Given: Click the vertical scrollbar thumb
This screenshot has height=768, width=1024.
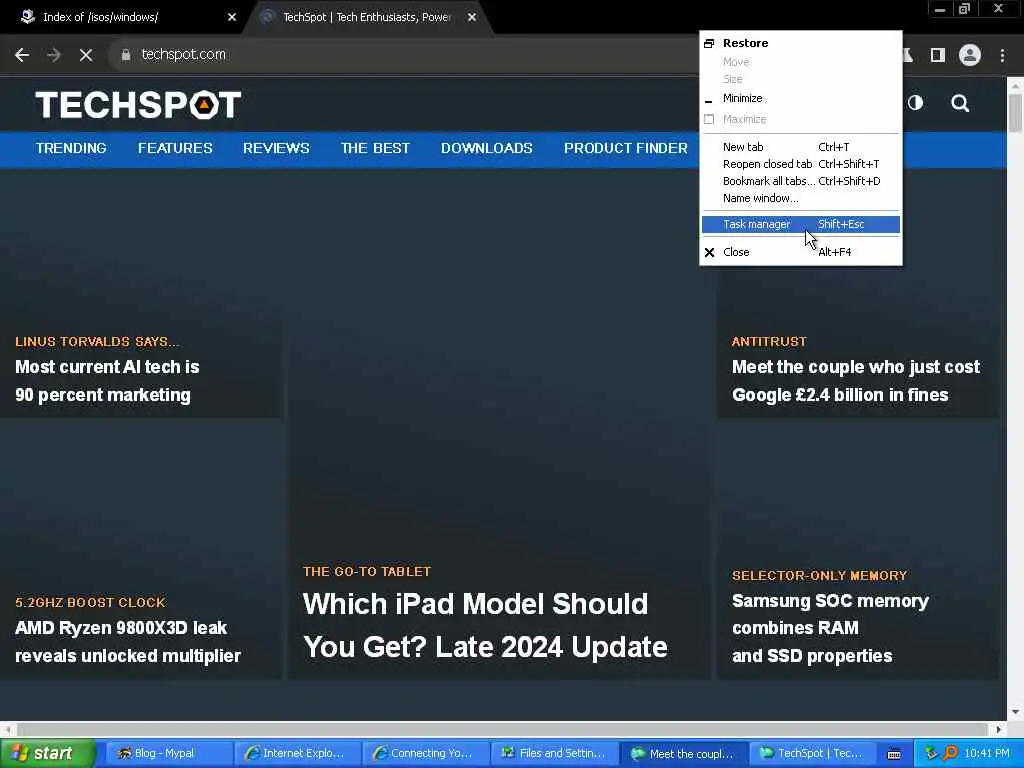Looking at the screenshot, I should [x=1015, y=113].
